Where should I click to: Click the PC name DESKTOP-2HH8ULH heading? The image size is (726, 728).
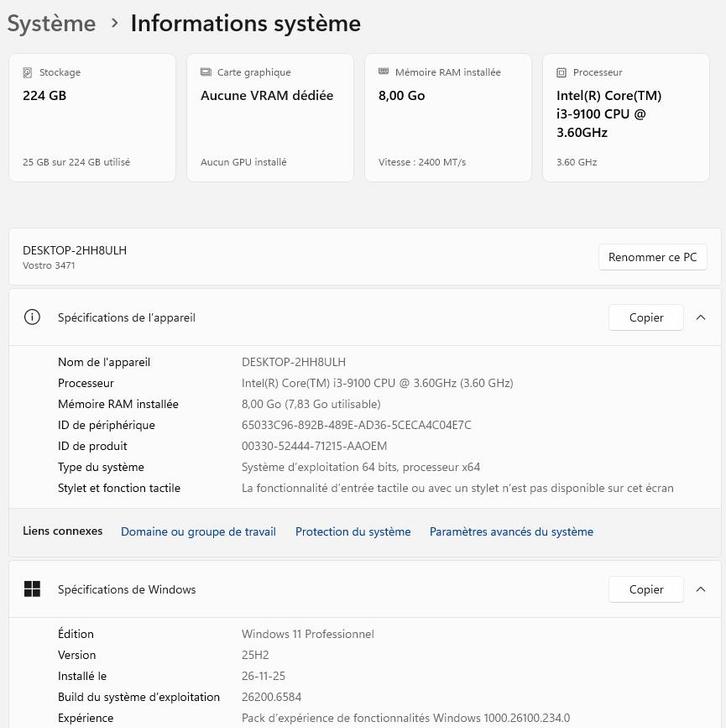(74, 251)
